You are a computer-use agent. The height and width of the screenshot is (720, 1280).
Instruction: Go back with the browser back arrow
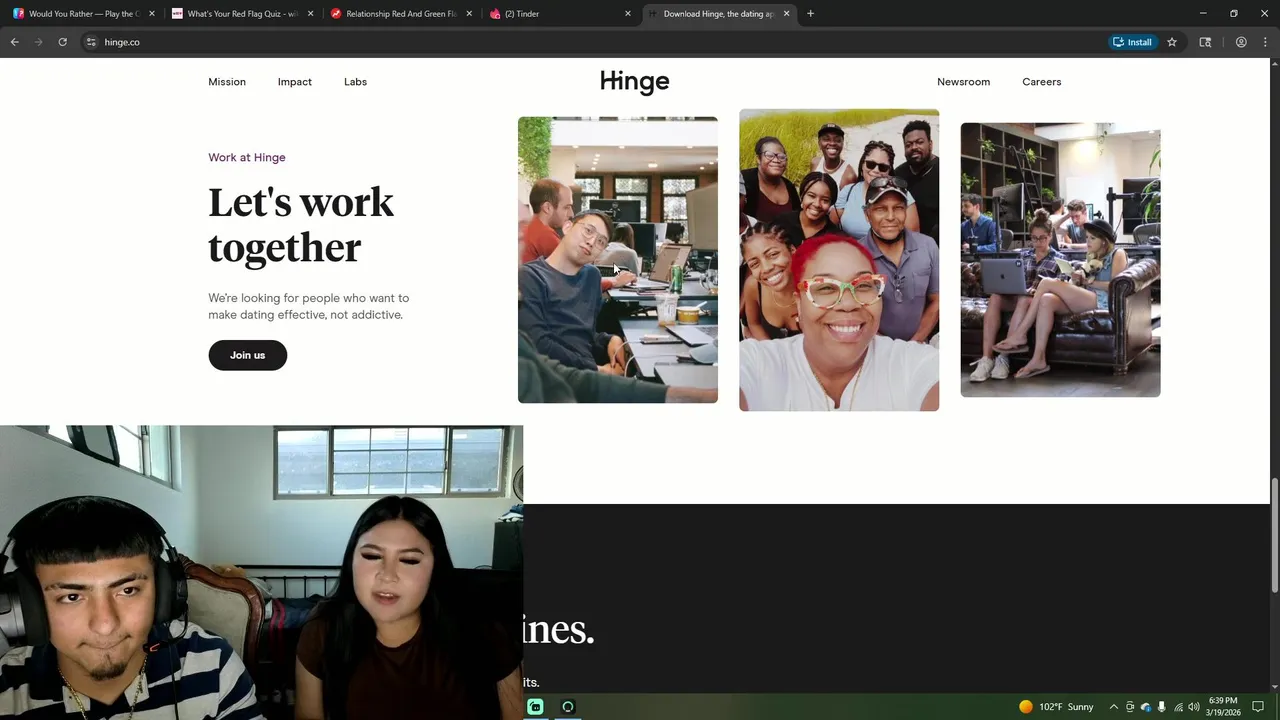click(14, 42)
